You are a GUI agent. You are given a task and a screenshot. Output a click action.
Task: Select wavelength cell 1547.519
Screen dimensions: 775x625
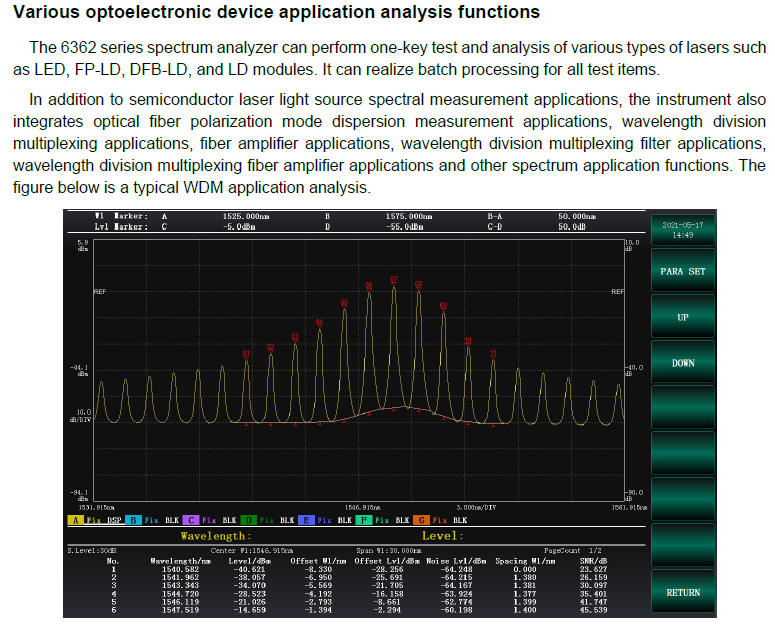coord(180,610)
